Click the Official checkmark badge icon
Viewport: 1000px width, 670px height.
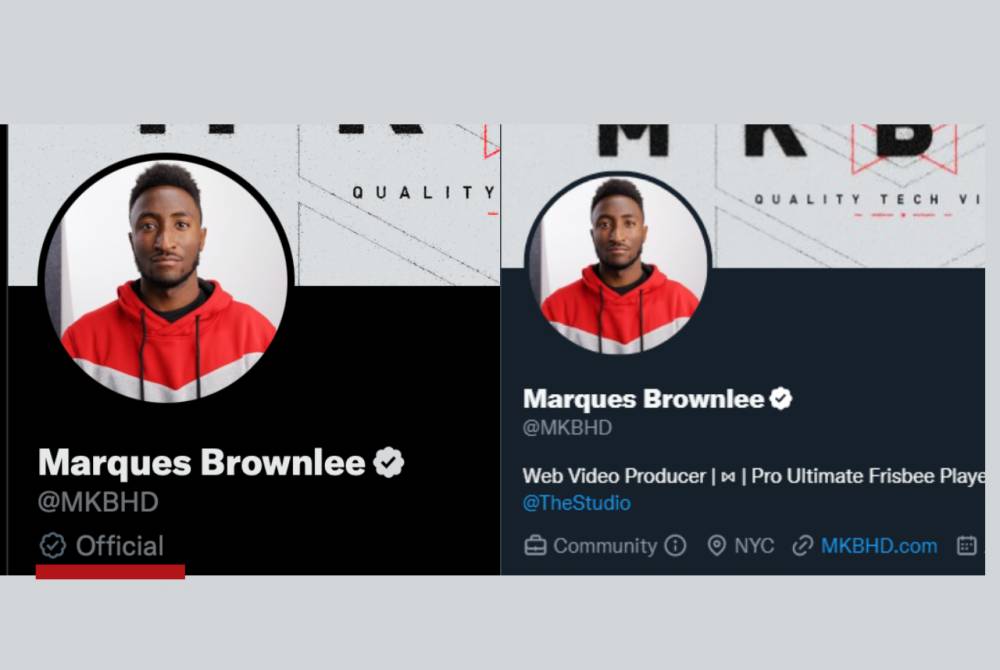click(52, 546)
